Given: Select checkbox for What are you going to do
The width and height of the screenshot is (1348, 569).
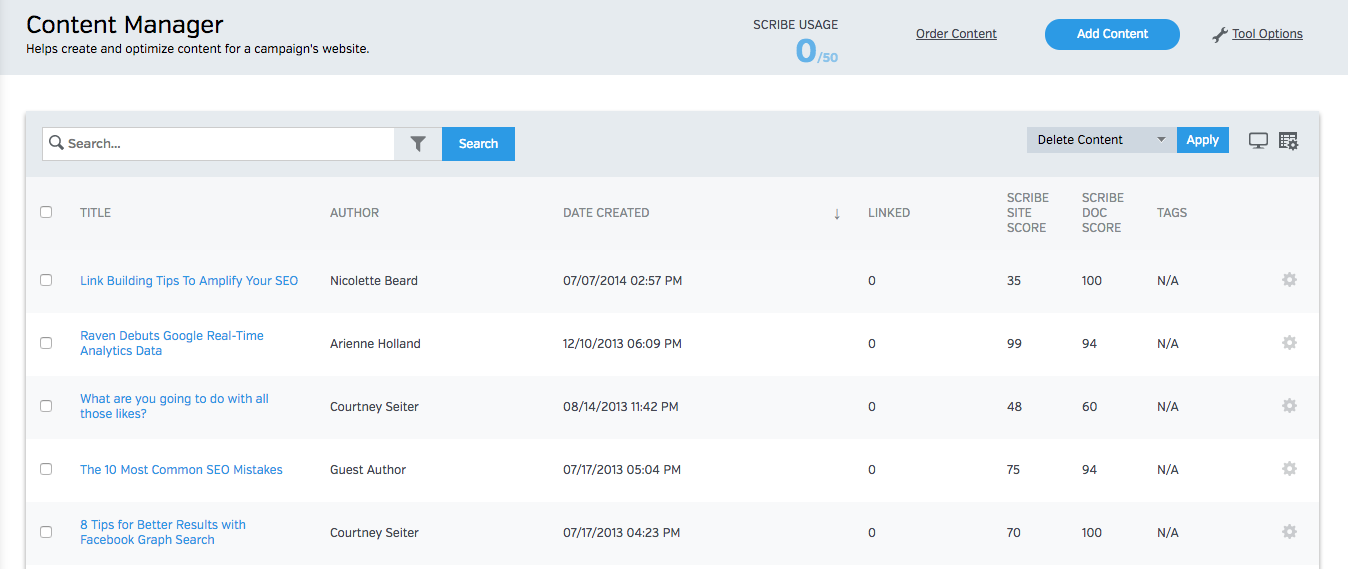Looking at the screenshot, I should pos(46,406).
